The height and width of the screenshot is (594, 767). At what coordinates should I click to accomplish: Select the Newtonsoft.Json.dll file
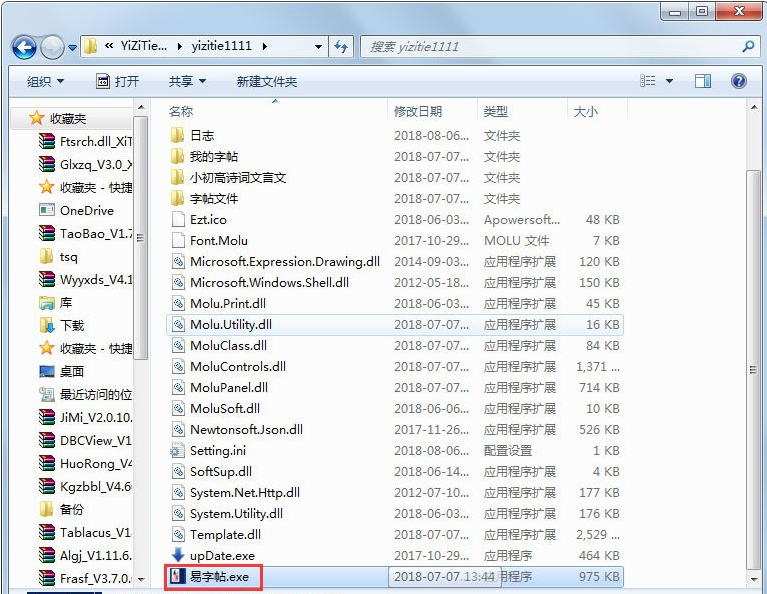click(246, 430)
